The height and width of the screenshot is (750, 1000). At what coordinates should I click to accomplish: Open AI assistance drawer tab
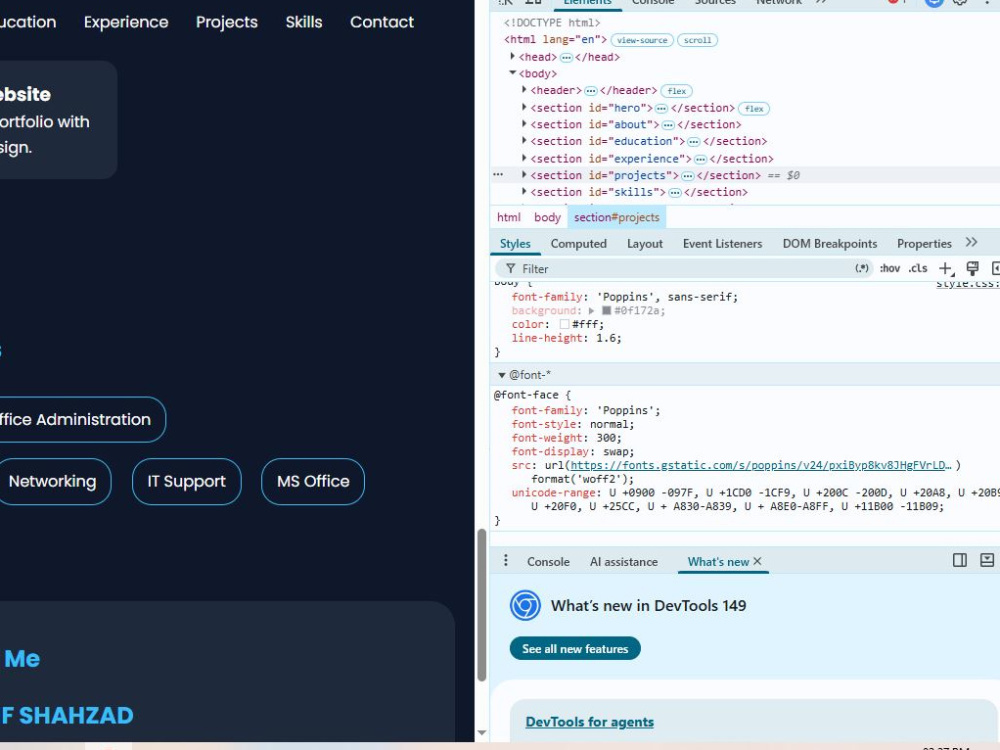click(624, 562)
